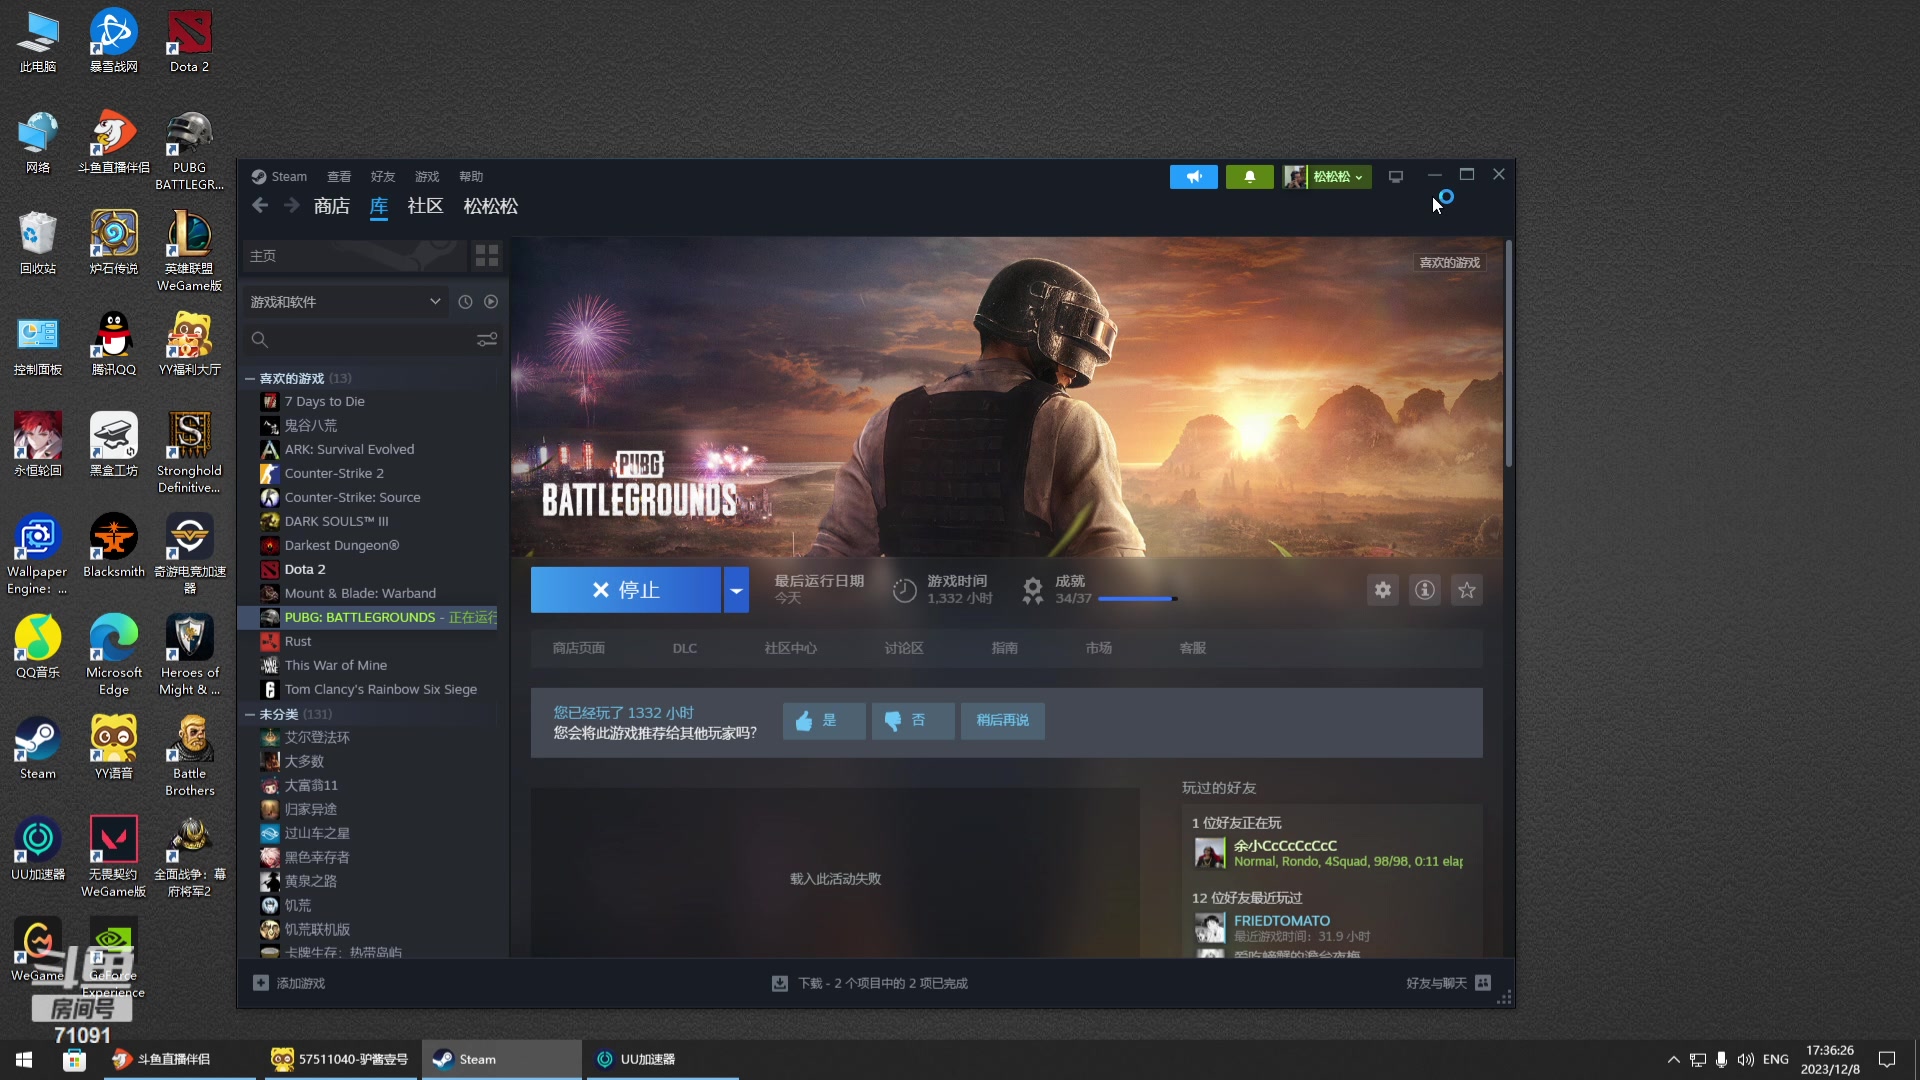The height and width of the screenshot is (1080, 1920).
Task: Open the friends and chat icon
Action: [x=1483, y=983]
